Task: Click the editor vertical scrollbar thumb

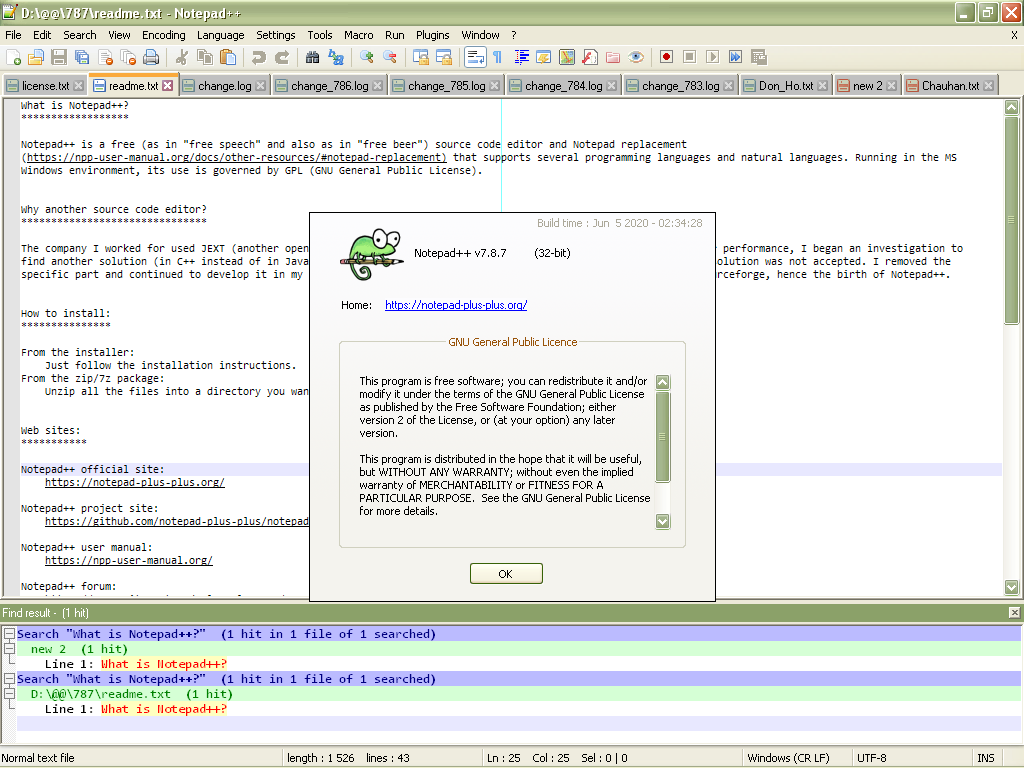Action: (1012, 219)
